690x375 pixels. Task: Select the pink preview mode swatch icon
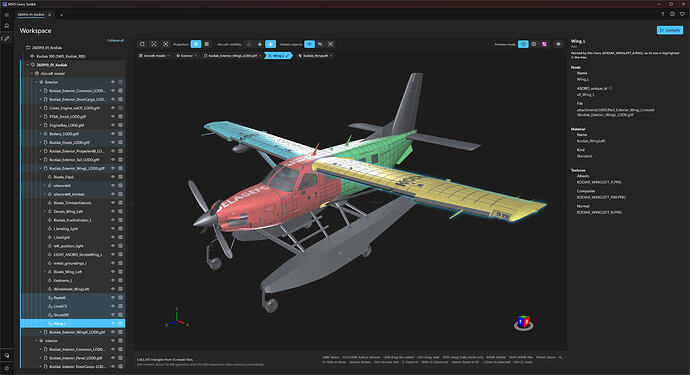[x=544, y=44]
